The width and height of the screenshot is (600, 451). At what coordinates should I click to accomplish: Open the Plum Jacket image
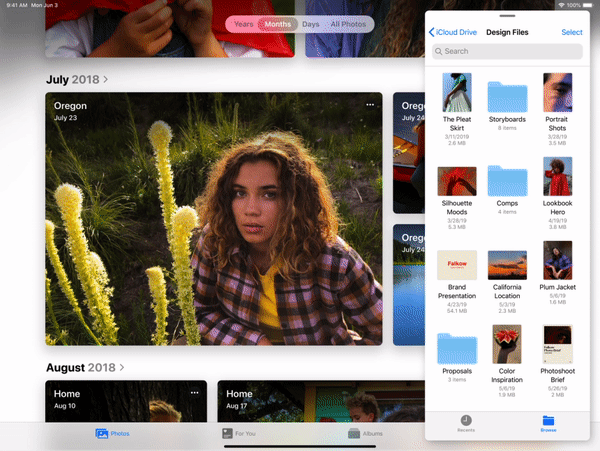point(558,260)
